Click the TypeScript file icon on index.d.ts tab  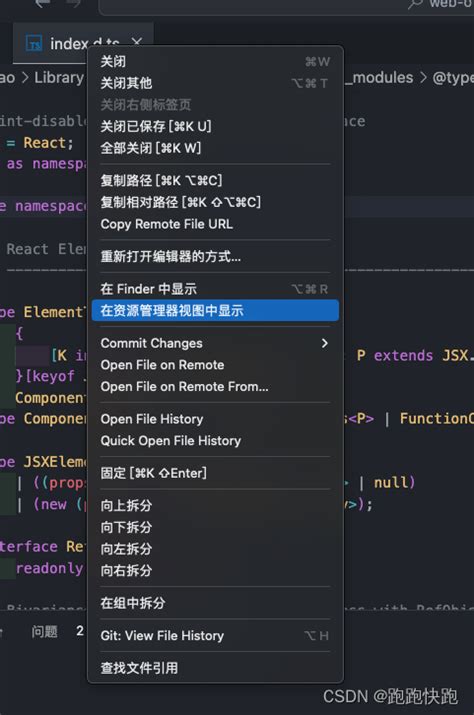(34, 43)
